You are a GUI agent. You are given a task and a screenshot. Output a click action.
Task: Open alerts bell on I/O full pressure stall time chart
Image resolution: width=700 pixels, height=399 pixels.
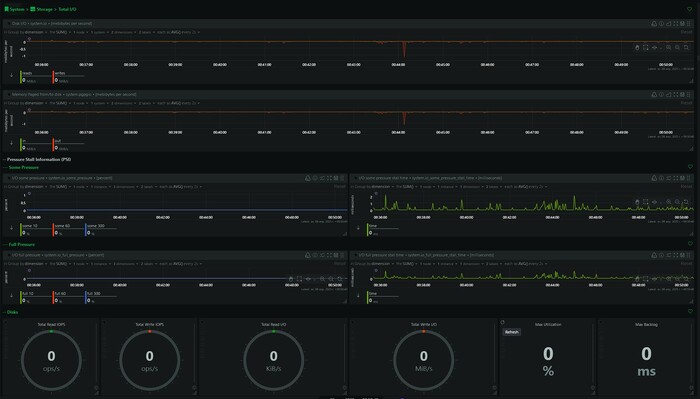[654, 255]
